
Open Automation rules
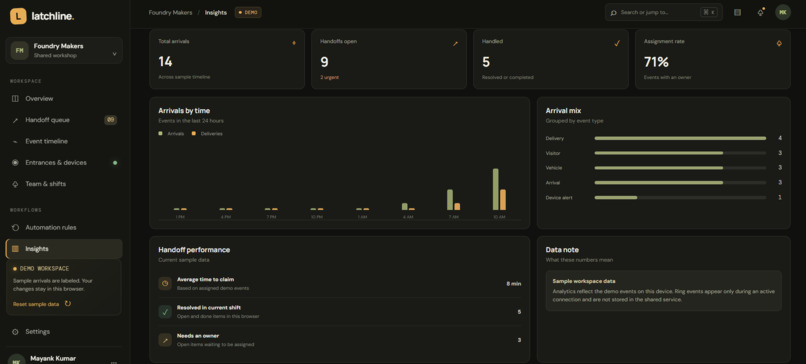tap(64, 227)
